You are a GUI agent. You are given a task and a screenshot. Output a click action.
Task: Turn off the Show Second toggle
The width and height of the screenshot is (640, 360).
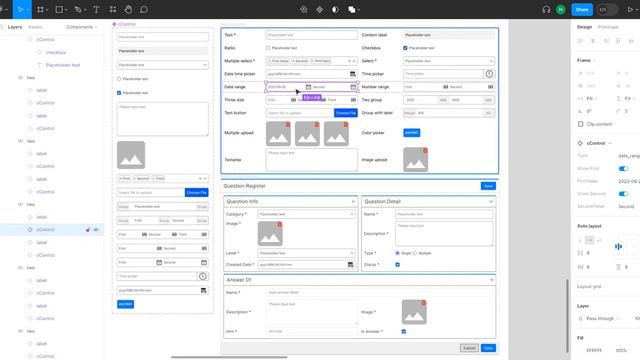click(x=623, y=194)
